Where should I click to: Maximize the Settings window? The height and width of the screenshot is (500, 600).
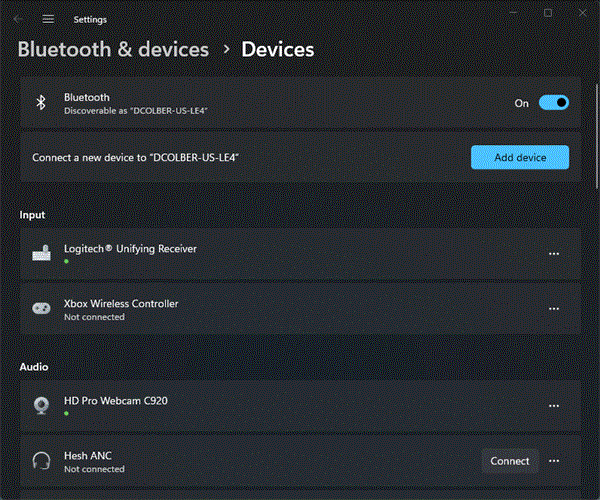click(548, 13)
